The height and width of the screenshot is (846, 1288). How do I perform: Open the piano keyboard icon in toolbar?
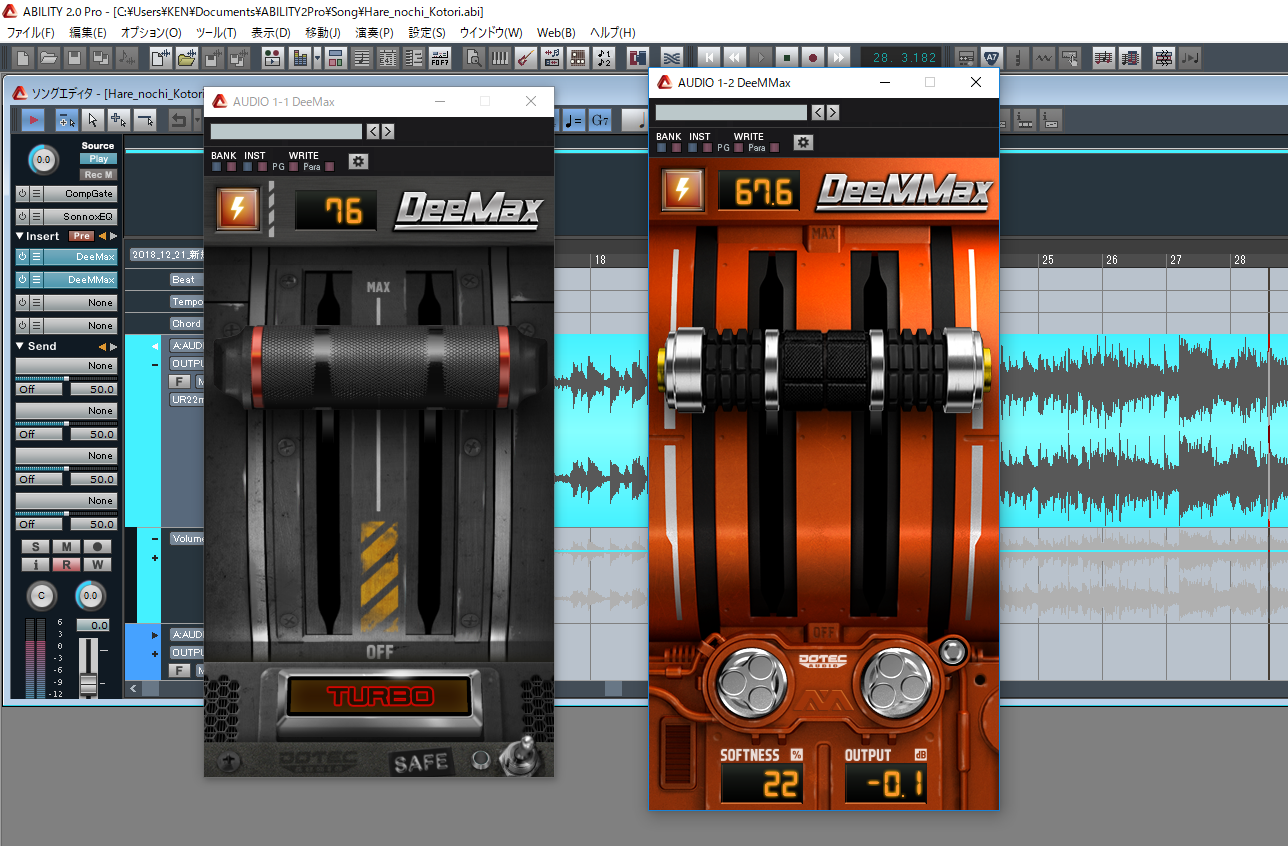(x=499, y=57)
